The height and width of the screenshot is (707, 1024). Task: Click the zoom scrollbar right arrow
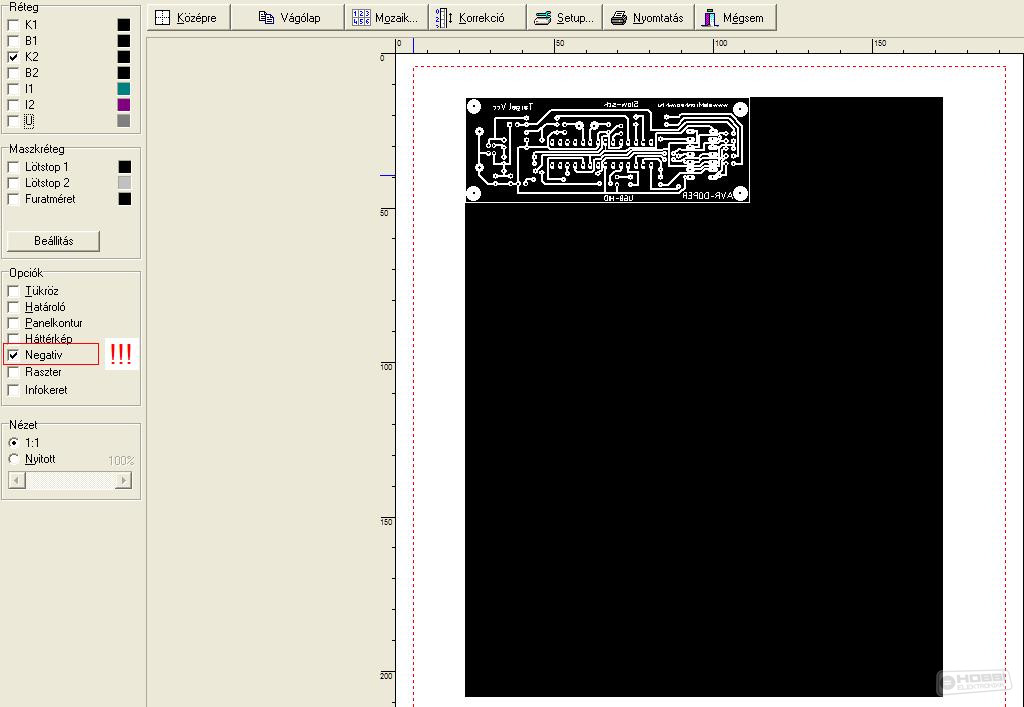[123, 480]
